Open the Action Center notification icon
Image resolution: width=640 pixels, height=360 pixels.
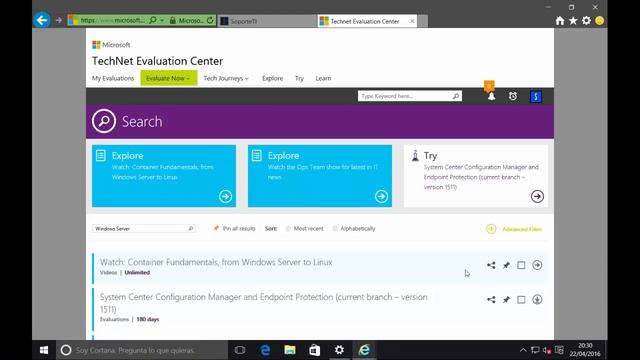(559, 350)
